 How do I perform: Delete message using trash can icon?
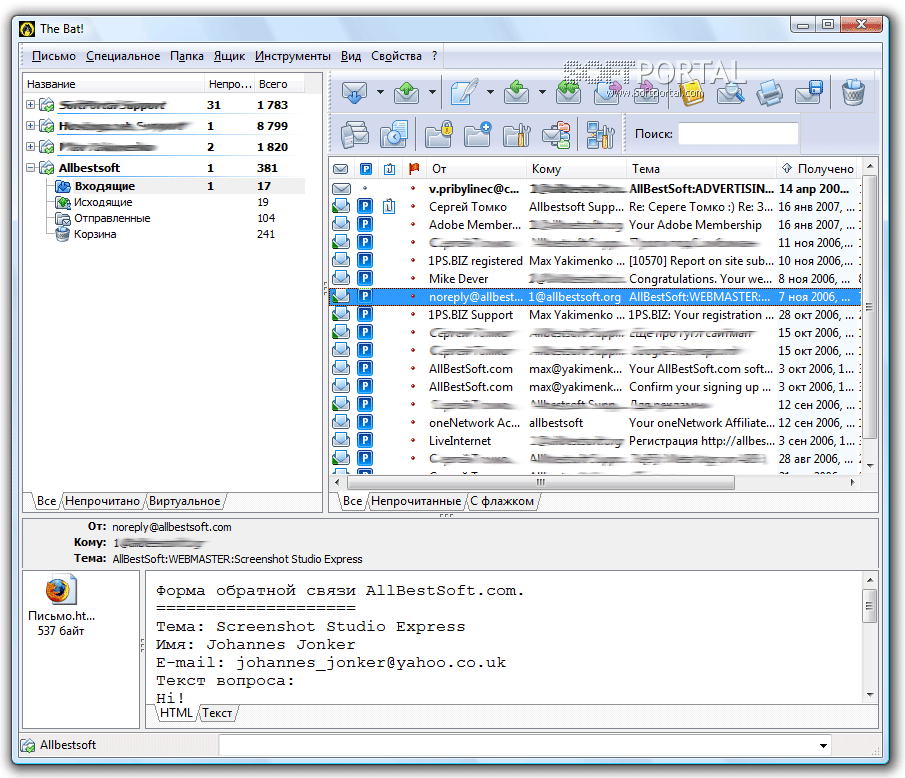pos(853,93)
